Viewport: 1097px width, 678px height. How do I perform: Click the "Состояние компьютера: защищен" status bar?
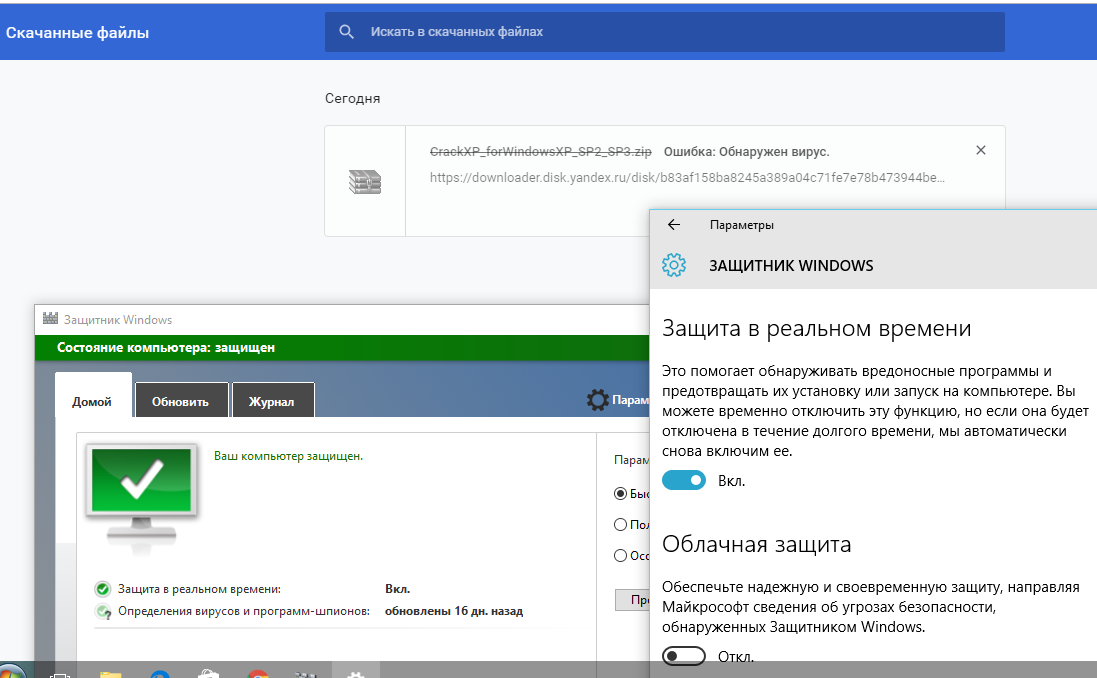pos(342,348)
